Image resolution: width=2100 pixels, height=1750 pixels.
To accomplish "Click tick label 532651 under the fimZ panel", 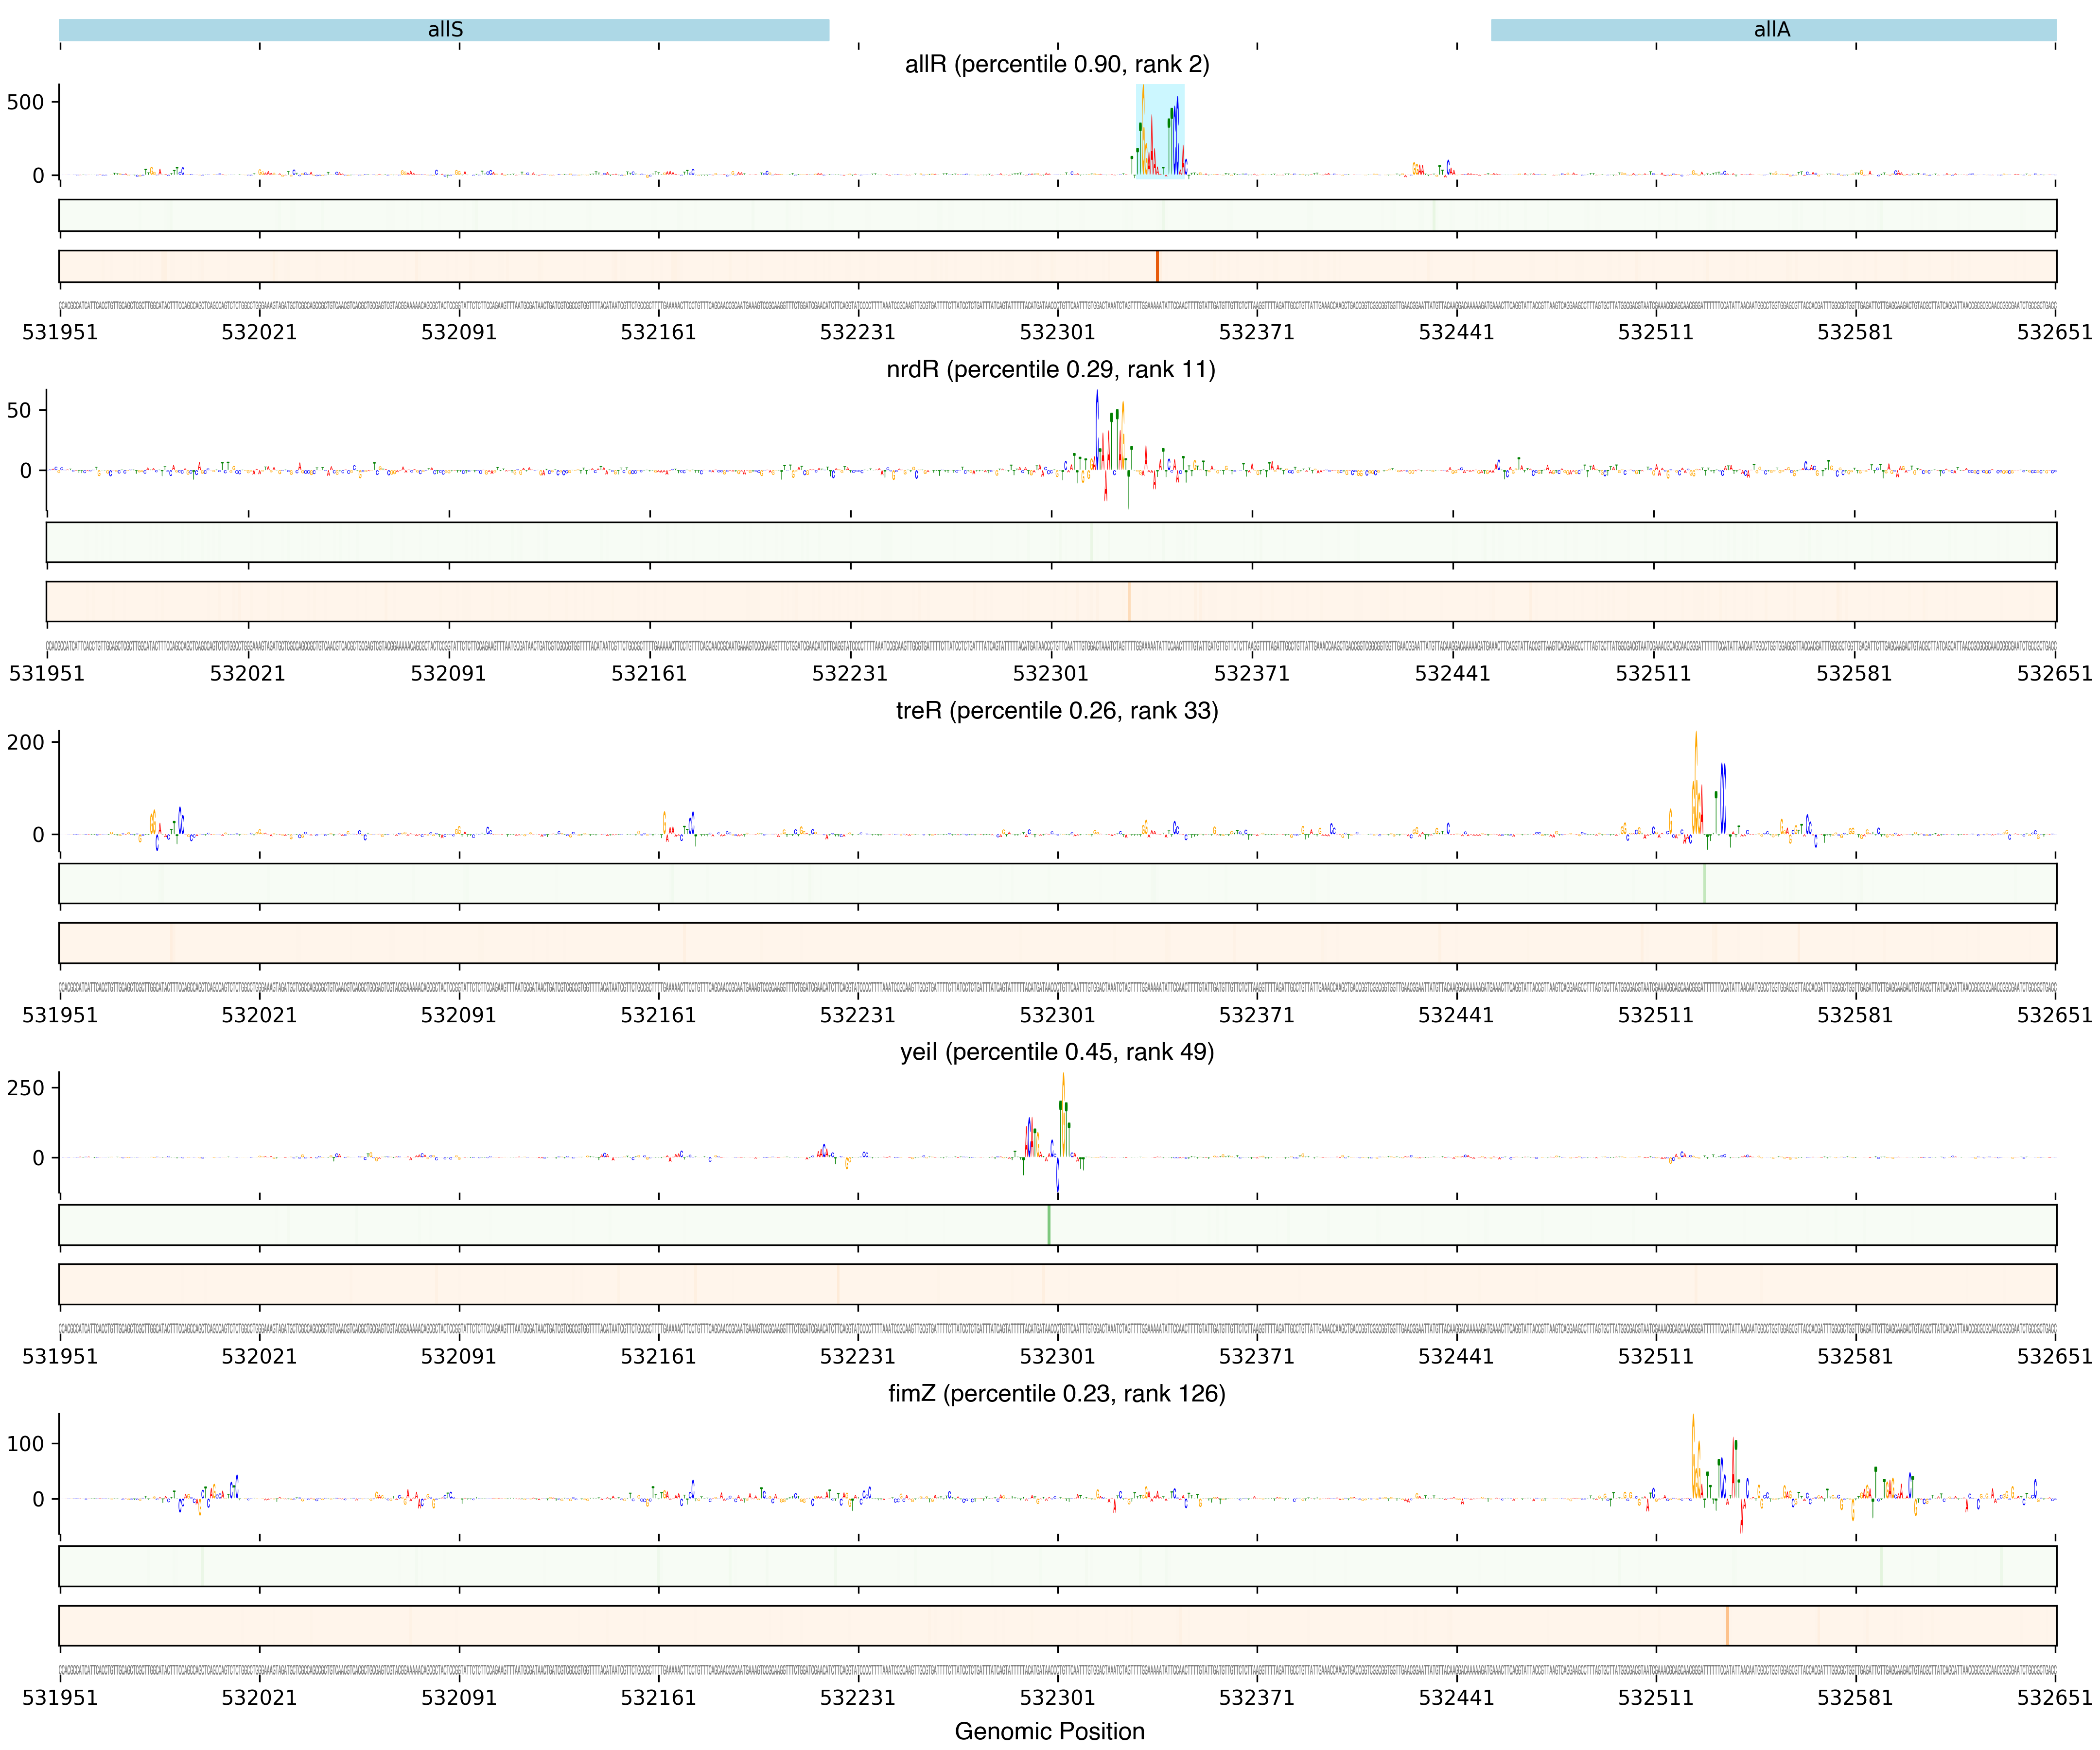I will 2054,1697.
